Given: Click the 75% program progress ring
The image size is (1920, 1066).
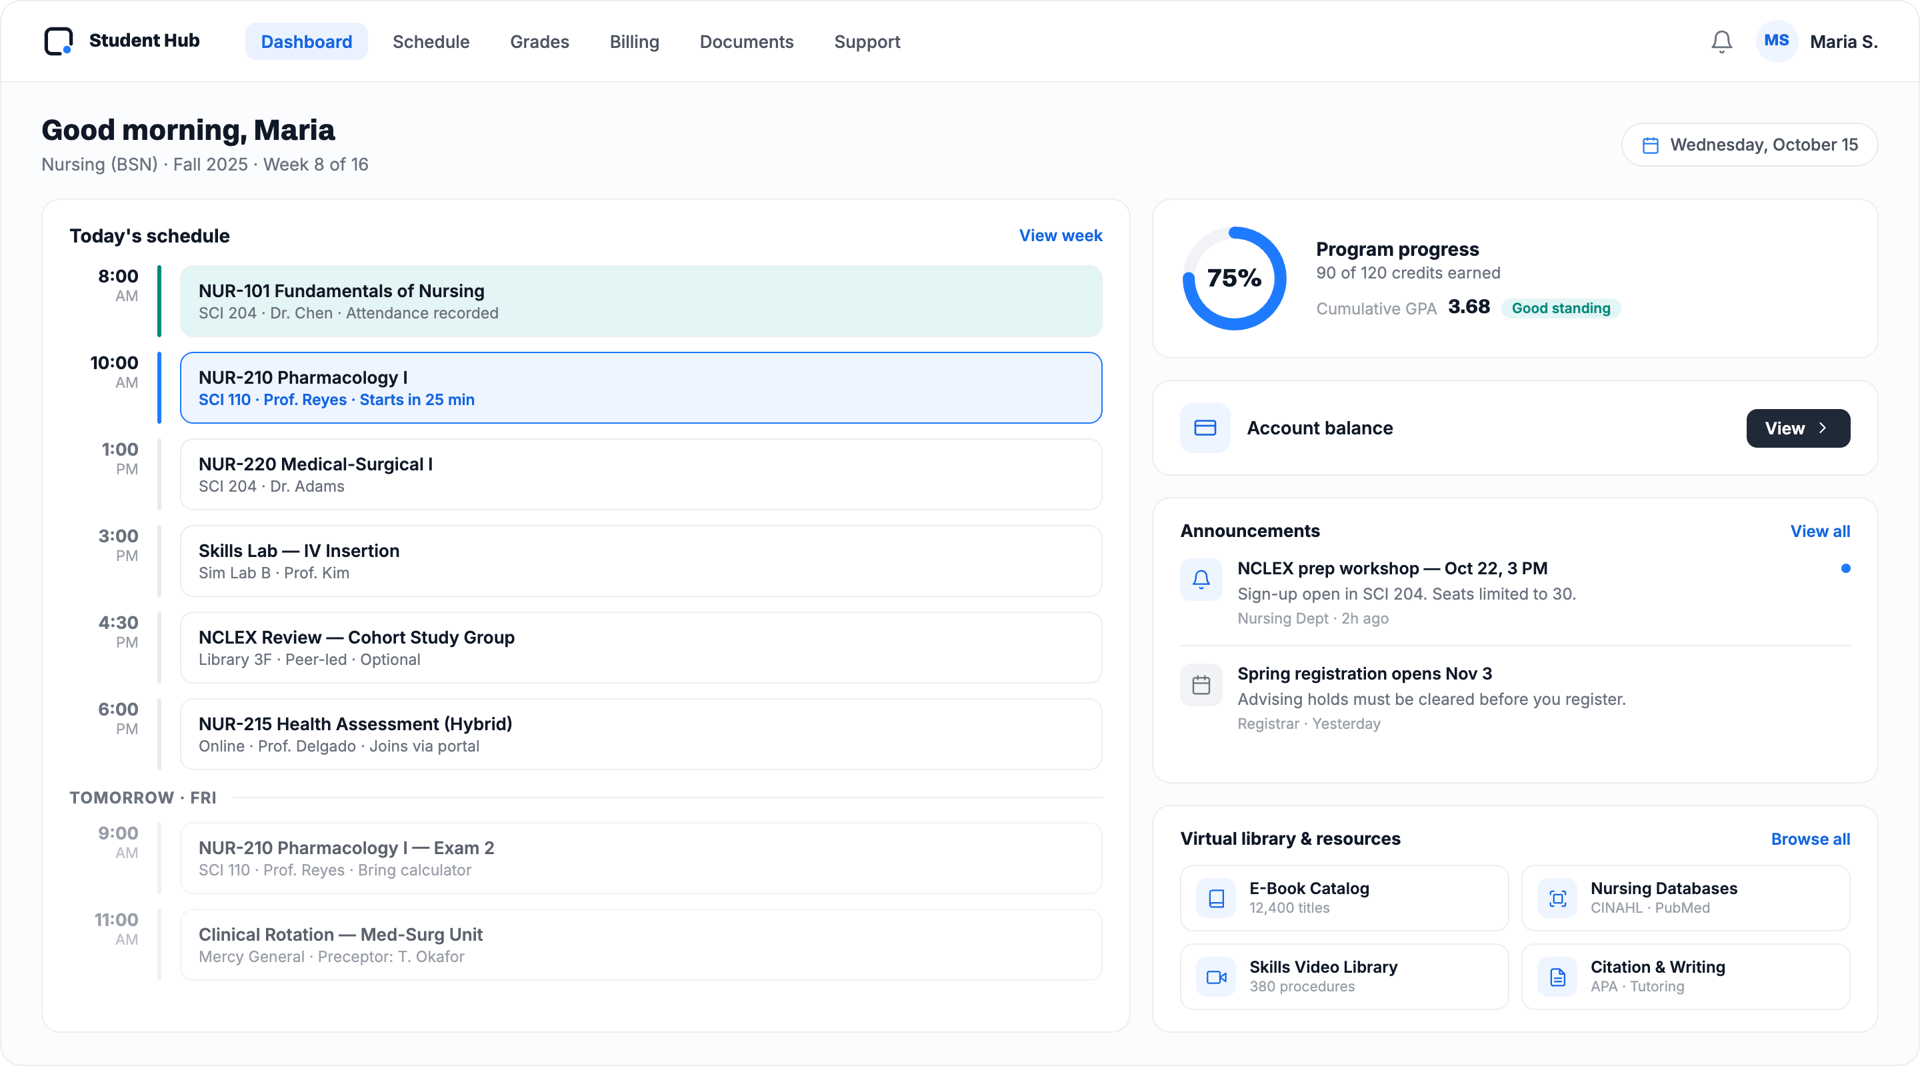Looking at the screenshot, I should pos(1234,278).
